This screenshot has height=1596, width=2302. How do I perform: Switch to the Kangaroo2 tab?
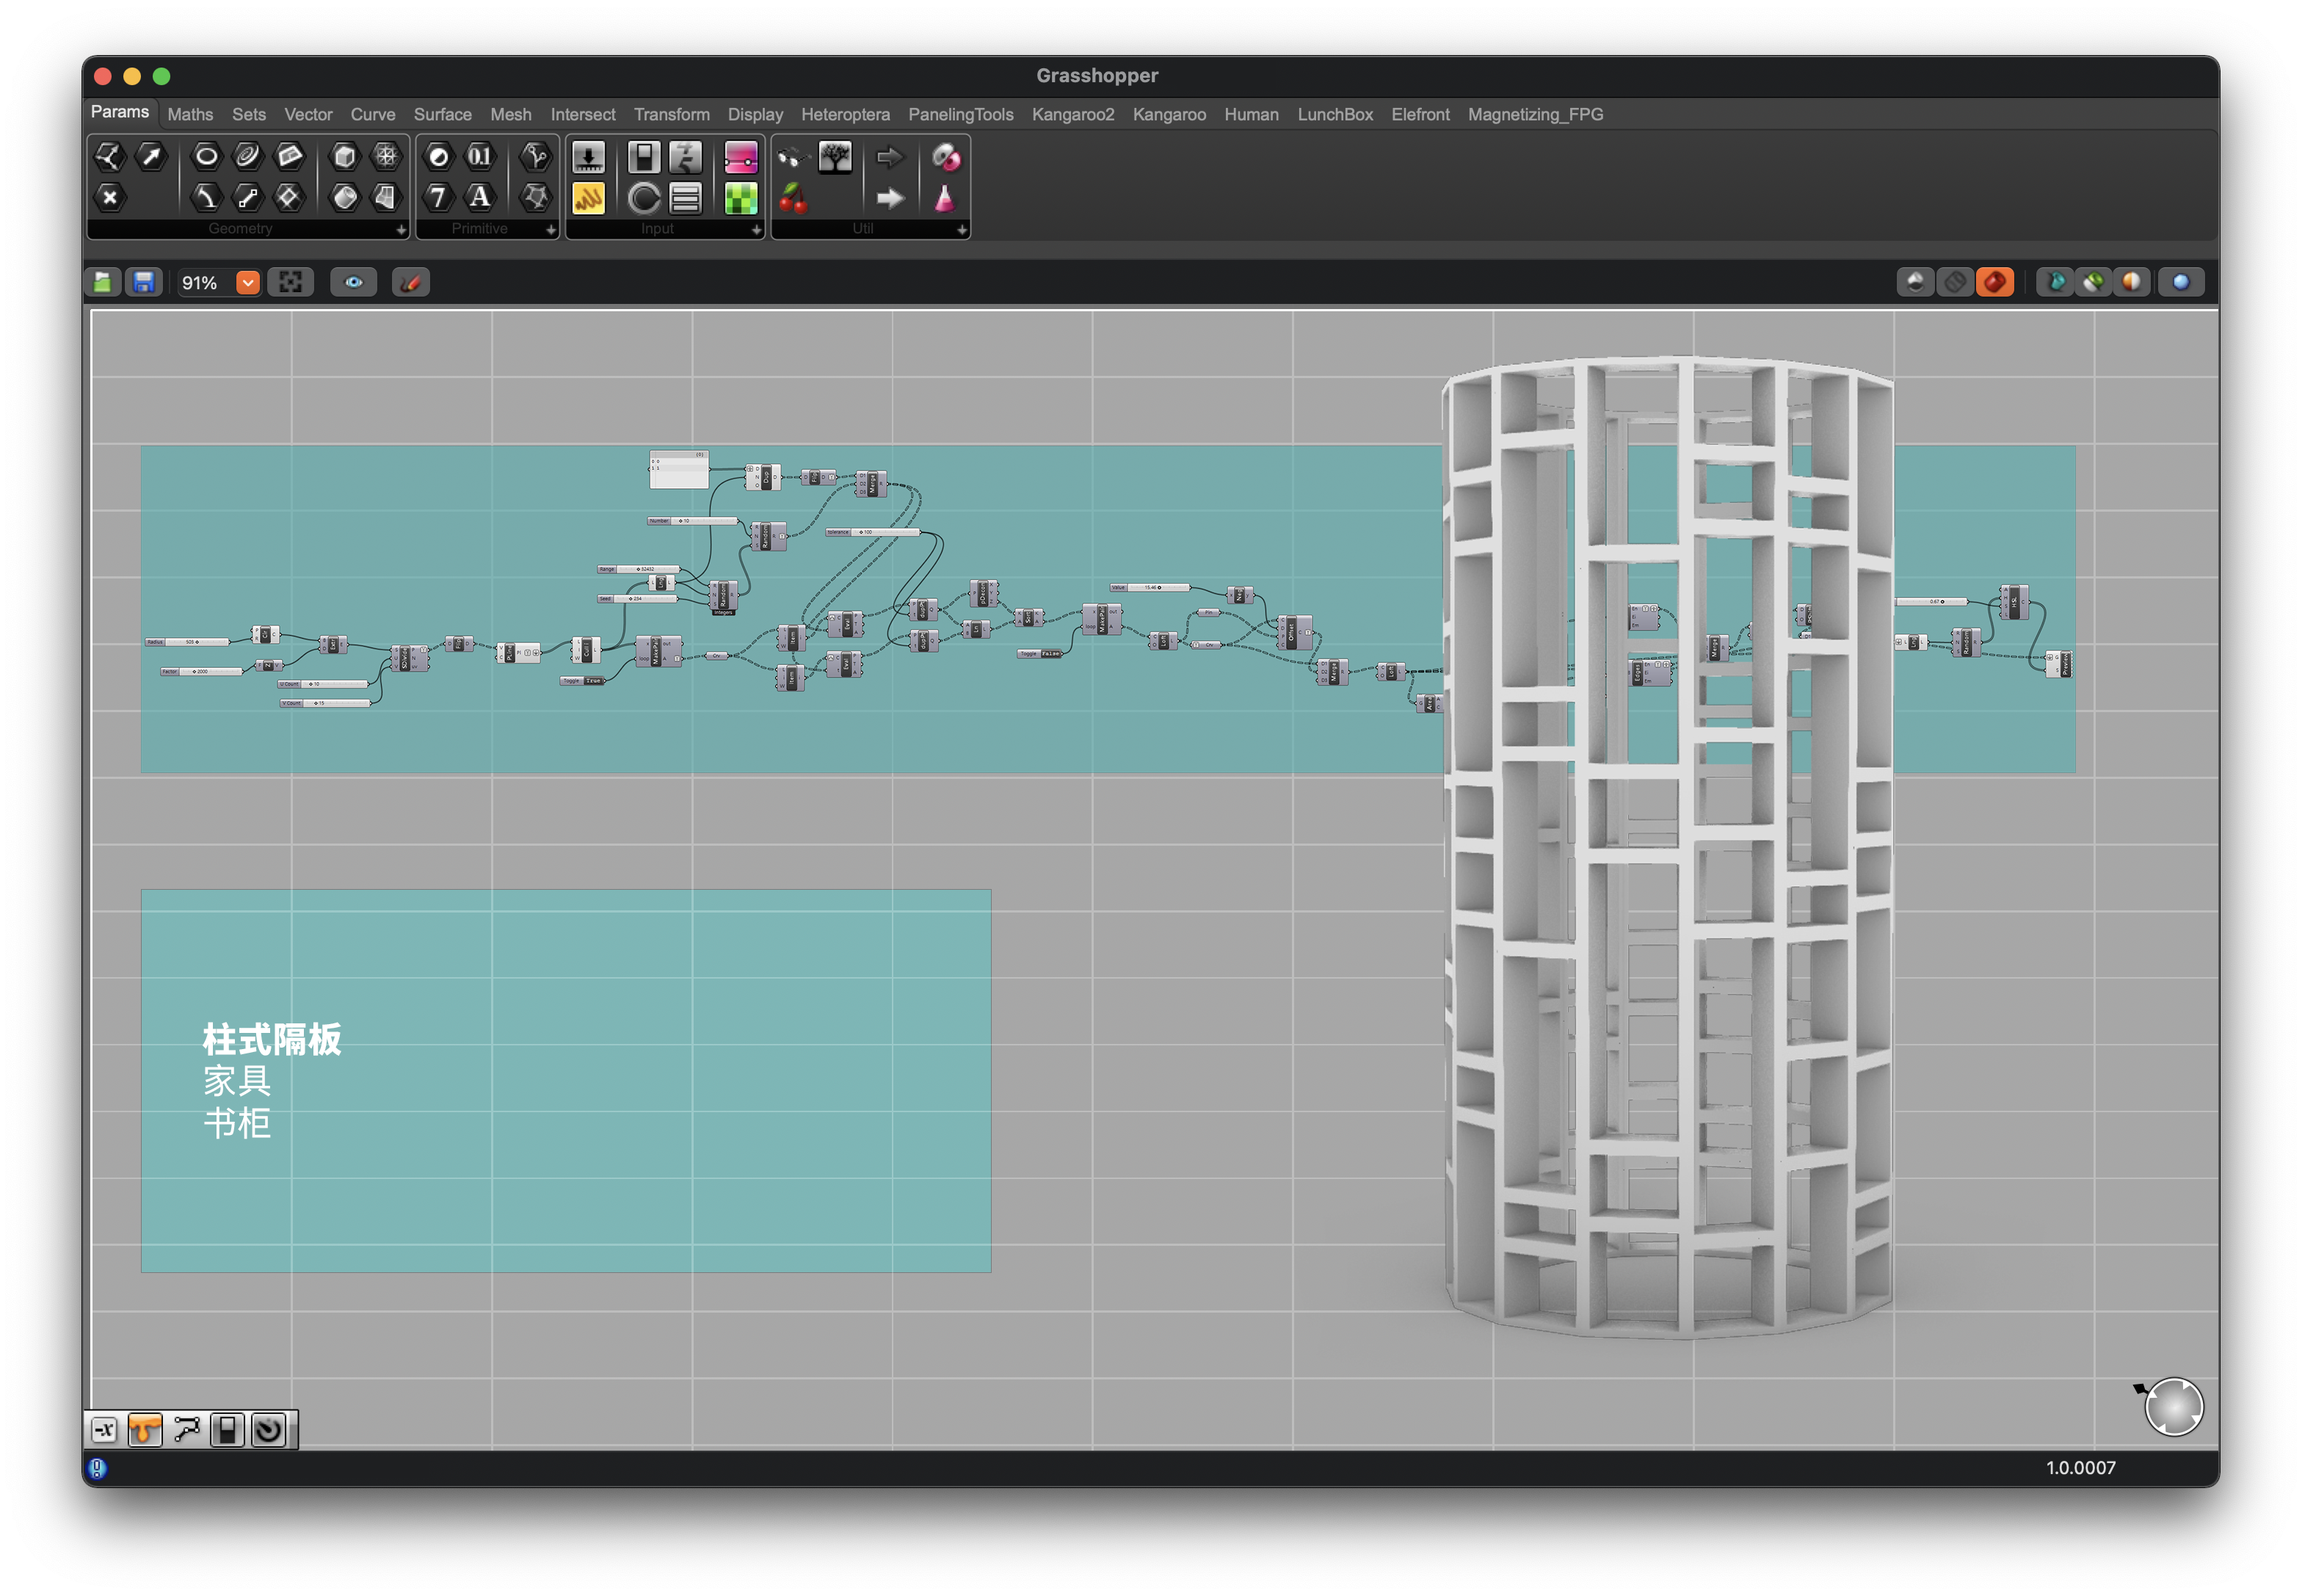1072,115
